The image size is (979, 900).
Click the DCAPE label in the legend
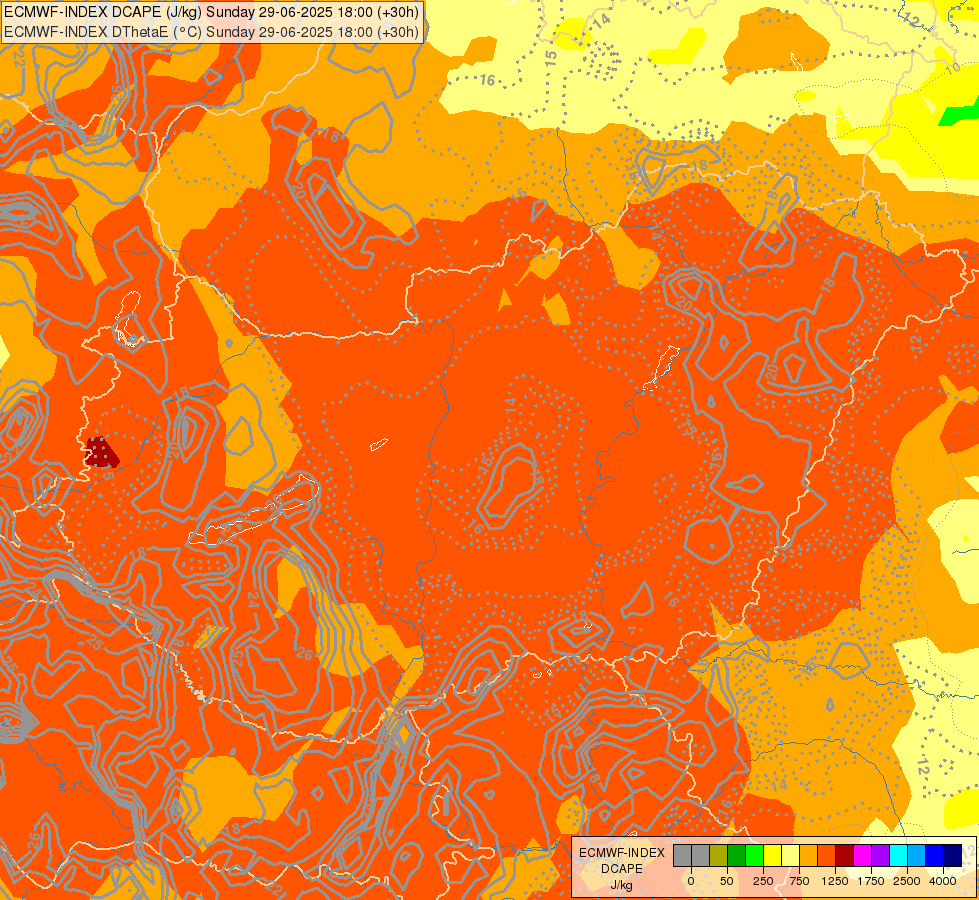pos(622,869)
